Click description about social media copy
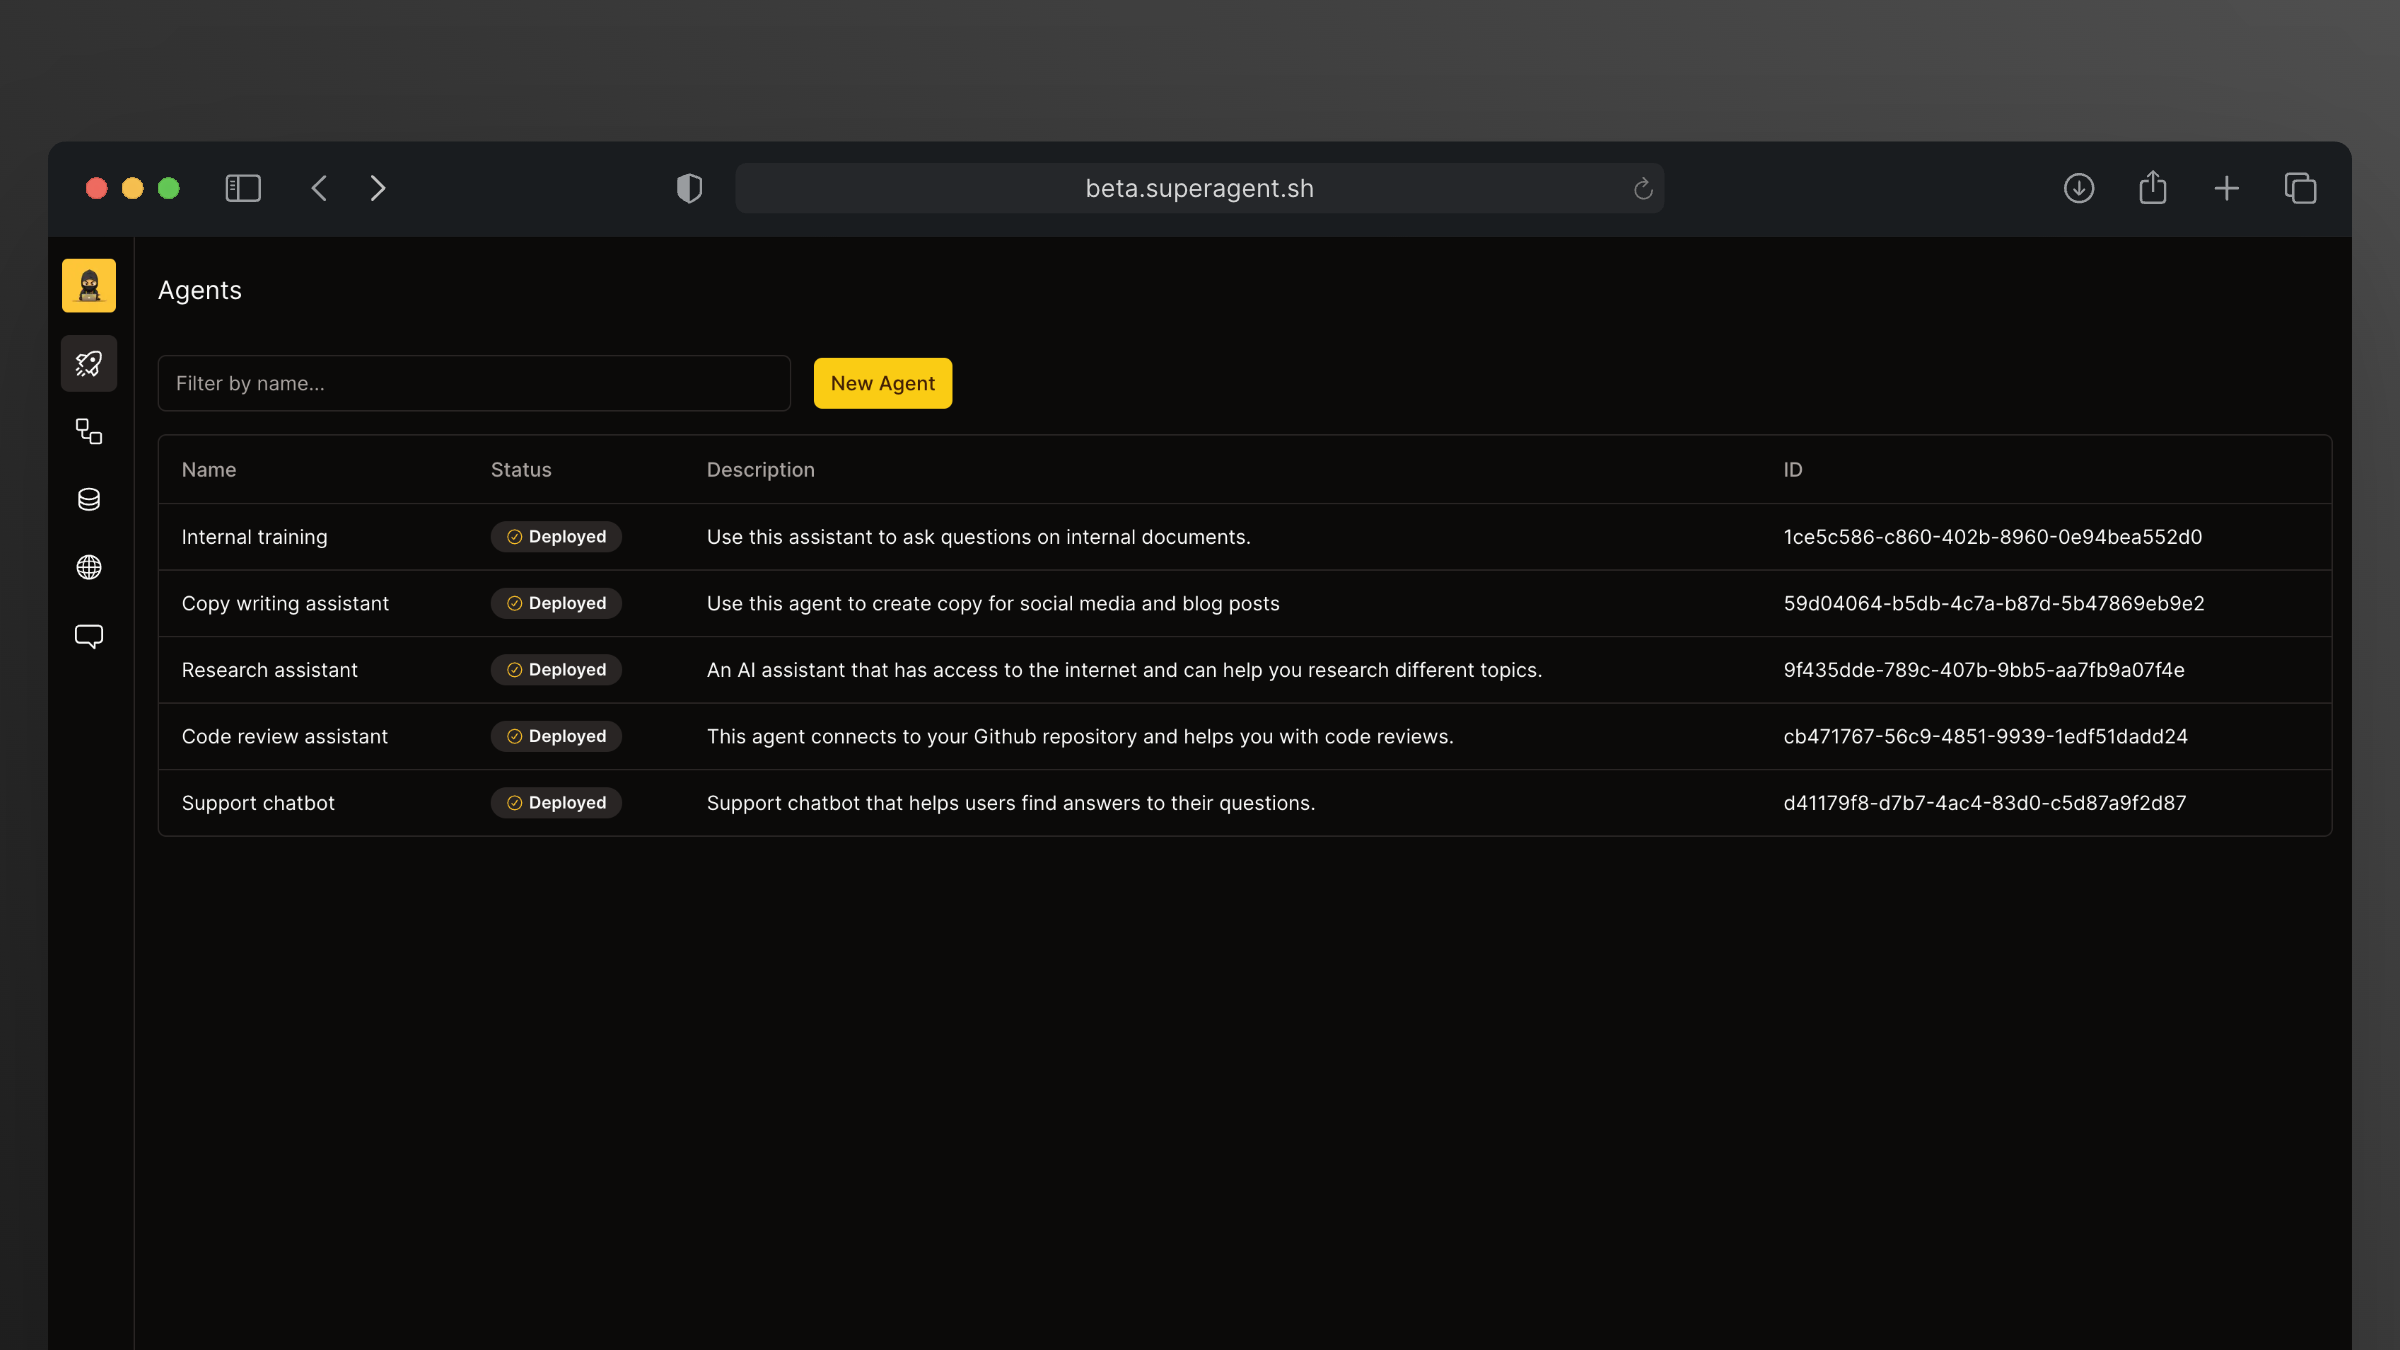Viewport: 2400px width, 1350px height. click(x=993, y=603)
